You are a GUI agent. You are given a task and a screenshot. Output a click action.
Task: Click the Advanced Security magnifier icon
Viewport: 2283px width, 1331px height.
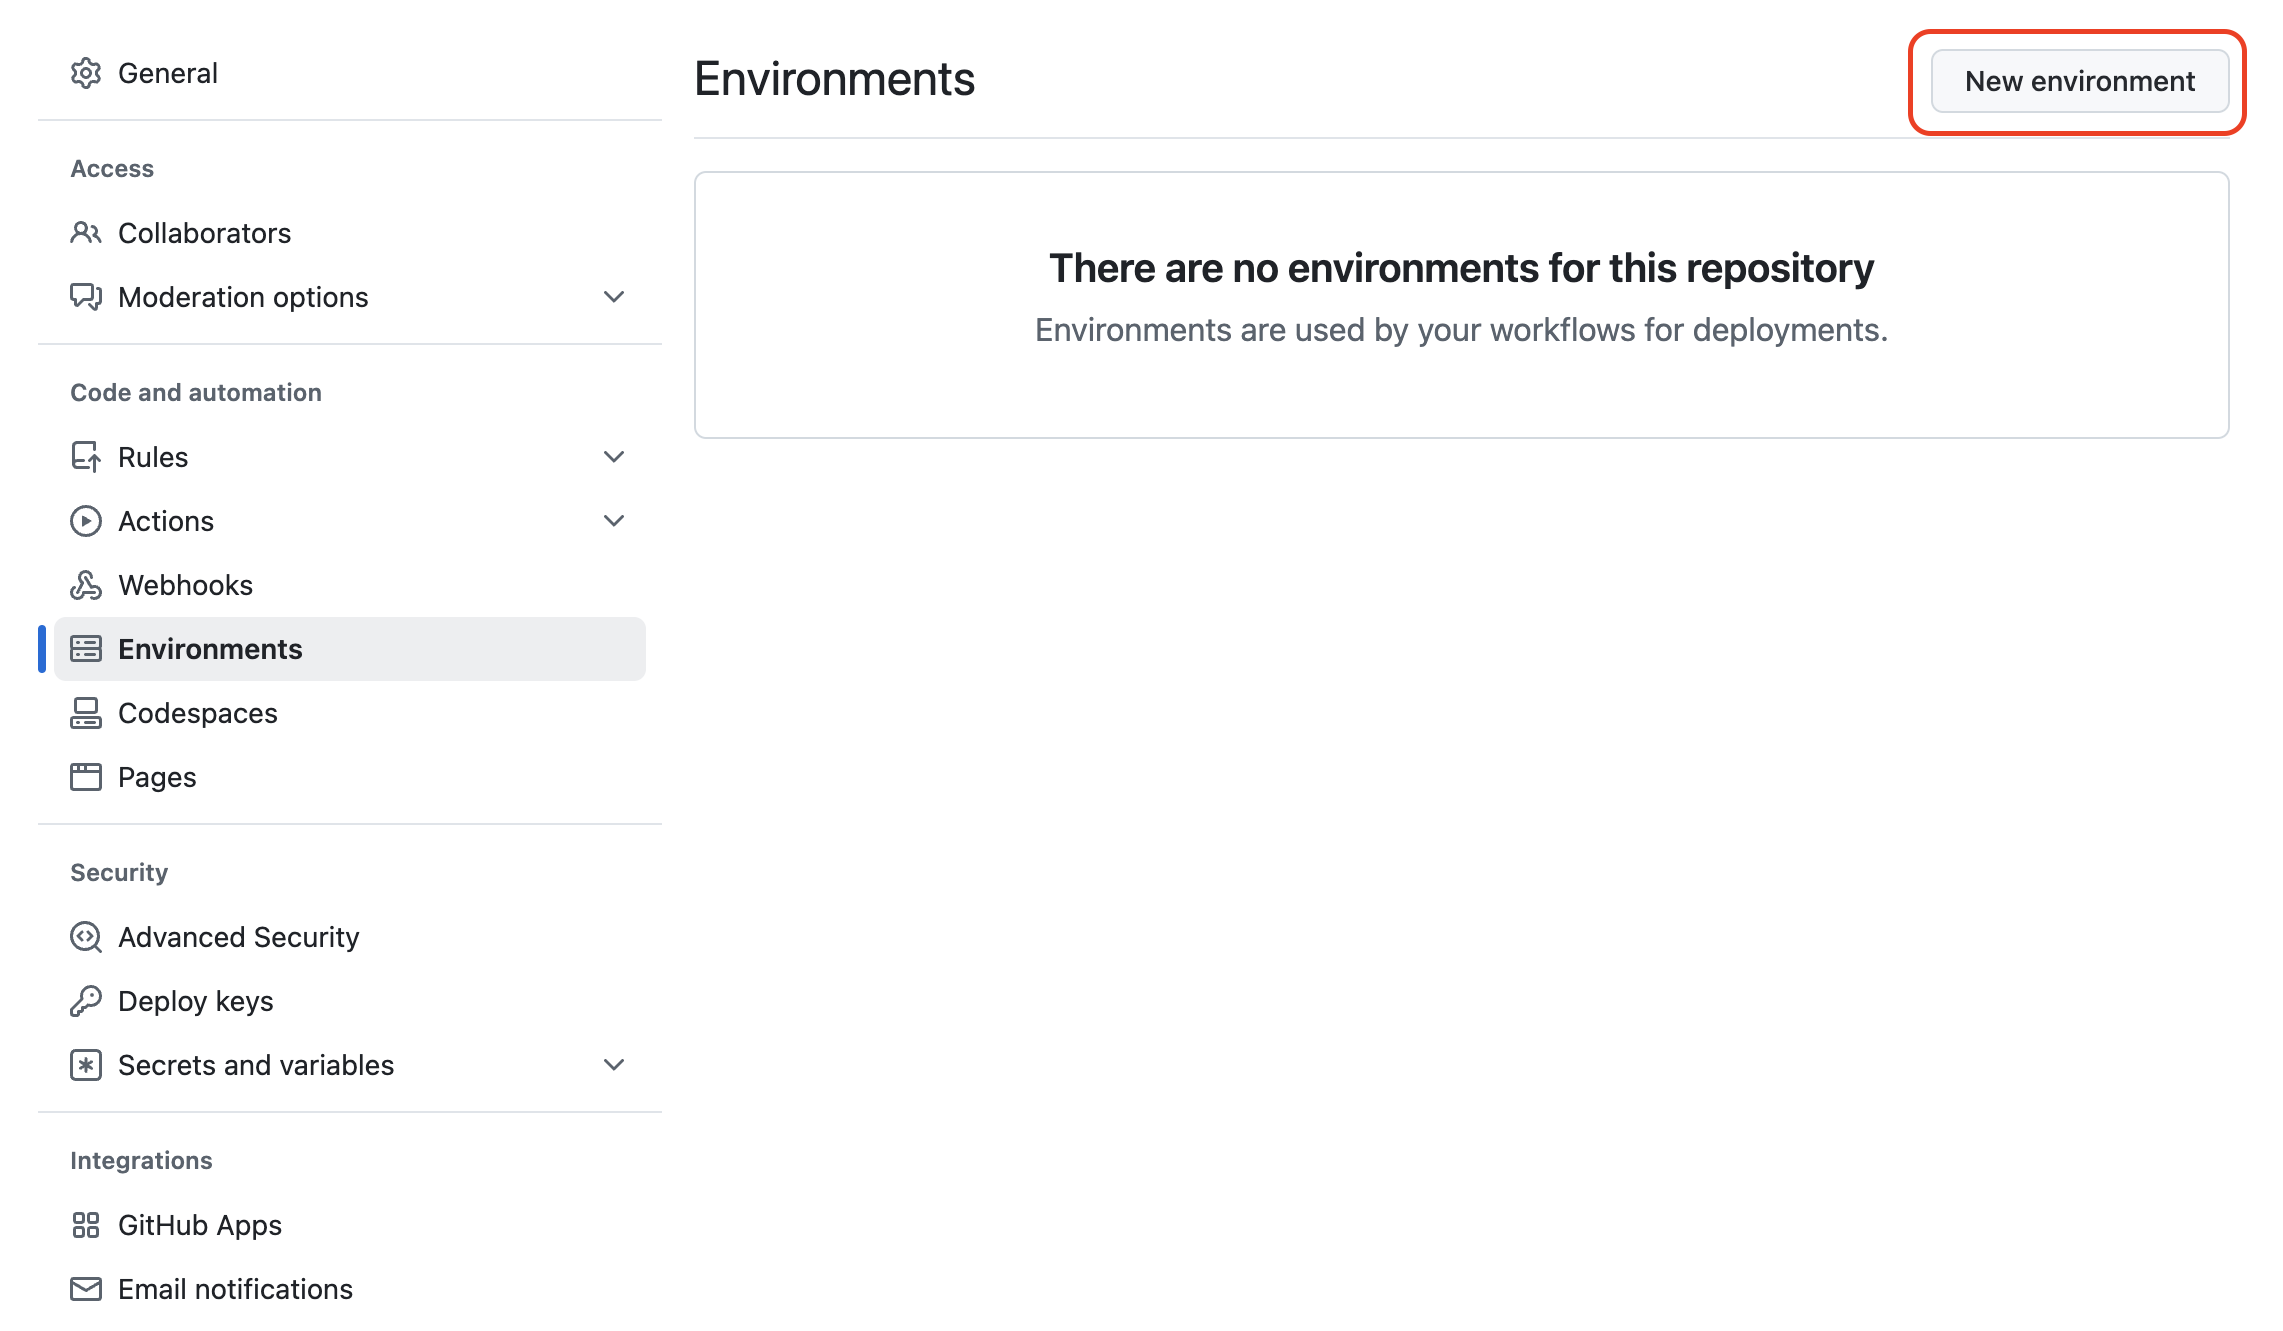pos(87,937)
